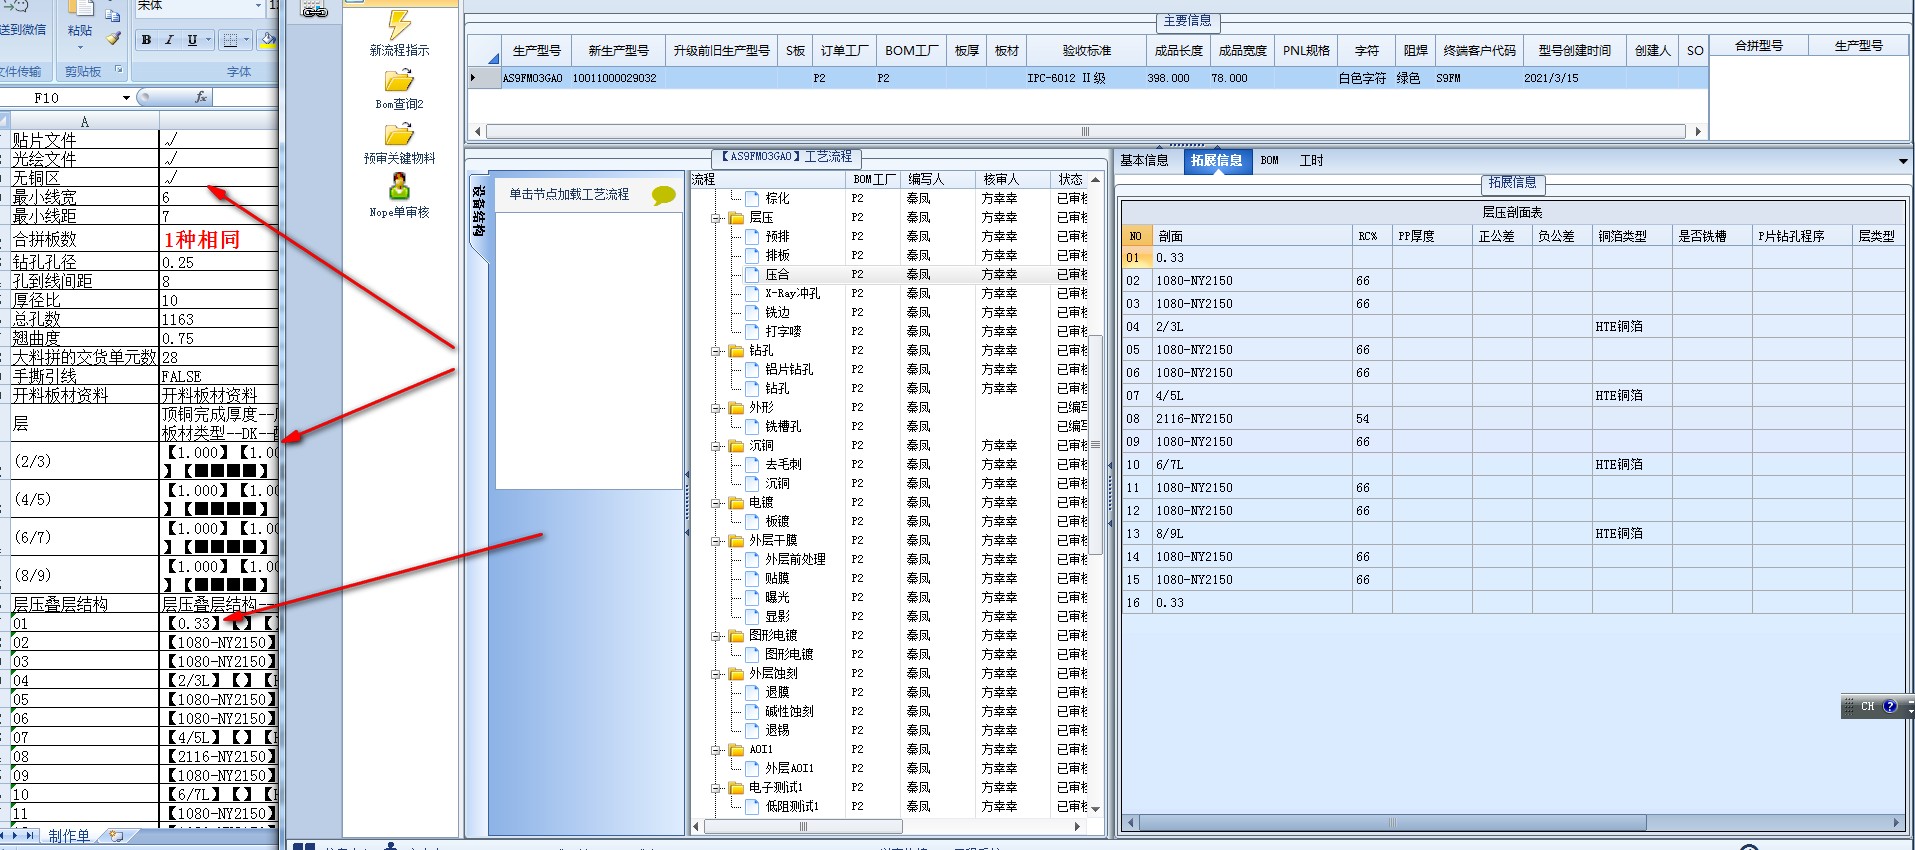1915x850 pixels.
Task: Collapse the 层压 tree node
Action: point(716,217)
